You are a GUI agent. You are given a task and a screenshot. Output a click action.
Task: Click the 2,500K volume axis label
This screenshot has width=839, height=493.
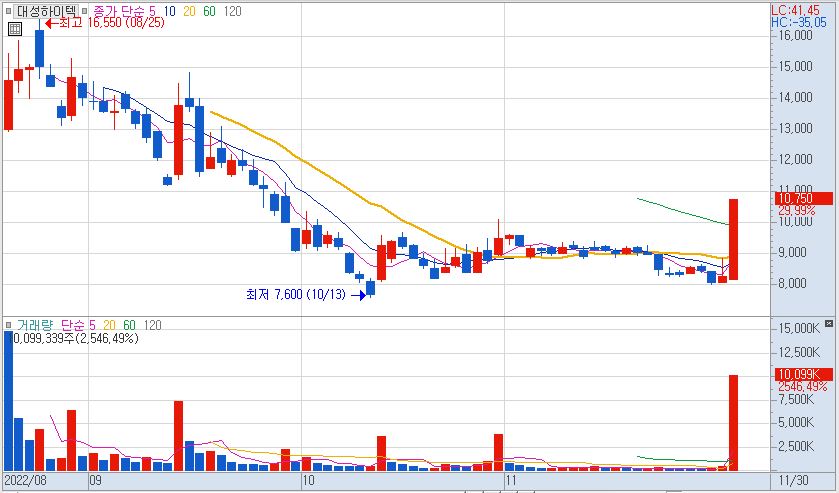click(x=798, y=446)
